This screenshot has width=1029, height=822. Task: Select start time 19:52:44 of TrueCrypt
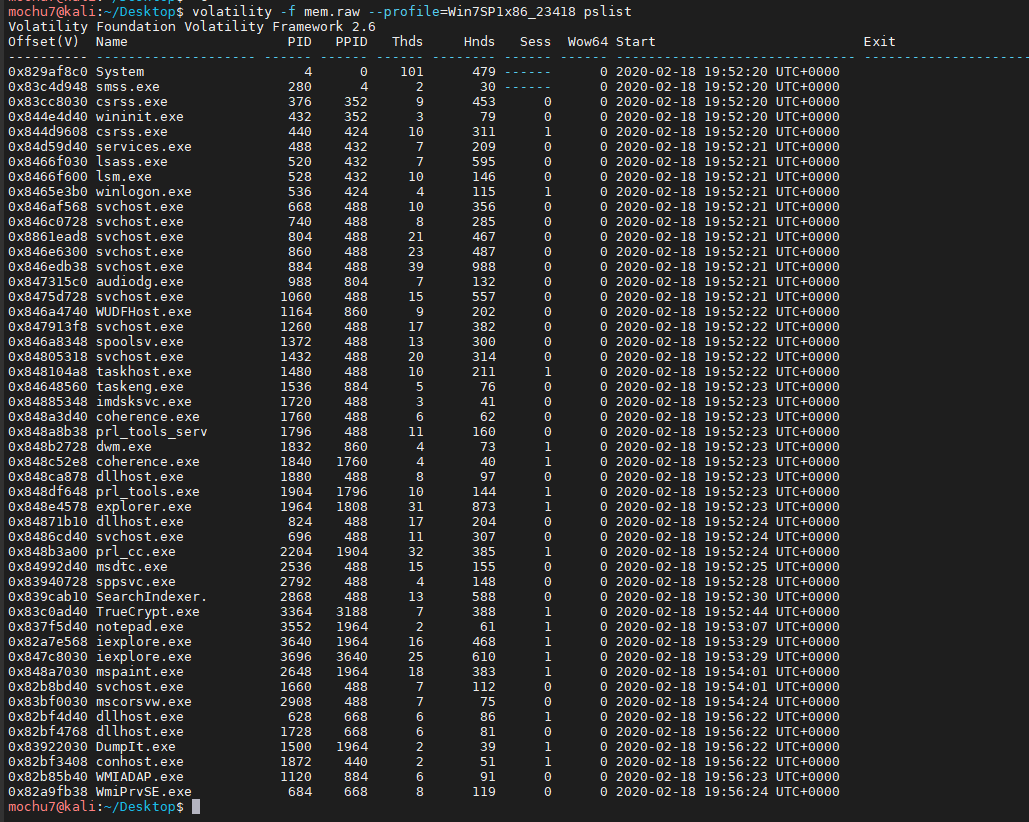pyautogui.click(x=735, y=611)
